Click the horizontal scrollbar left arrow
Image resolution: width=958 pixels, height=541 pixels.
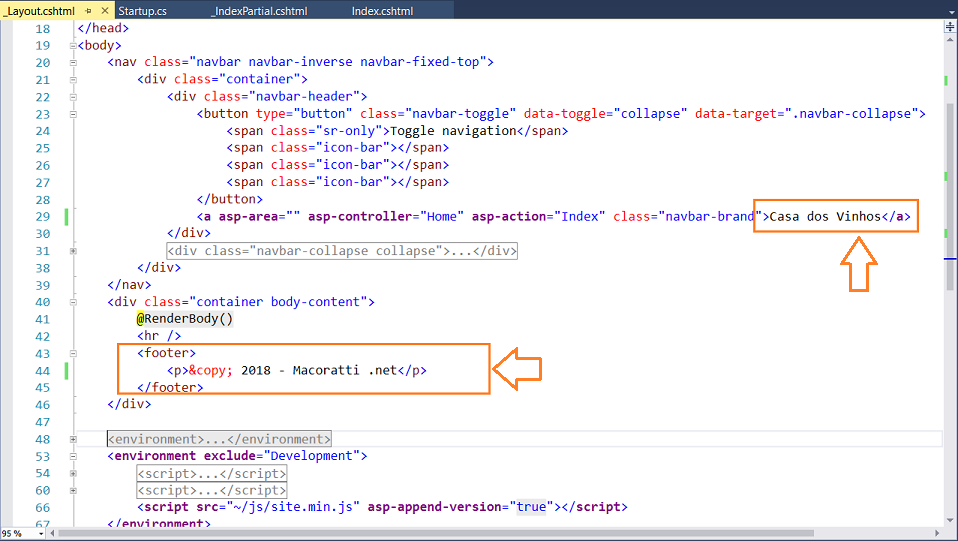point(53,533)
